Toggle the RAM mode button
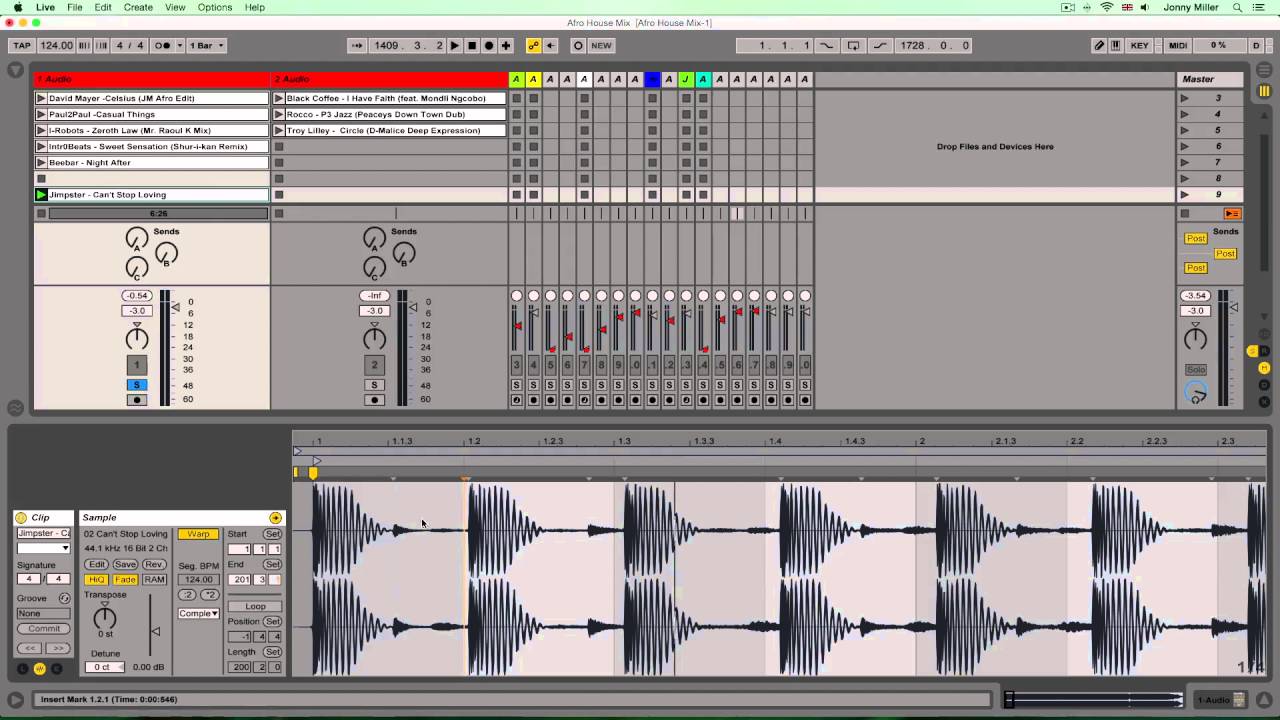 tap(154, 580)
